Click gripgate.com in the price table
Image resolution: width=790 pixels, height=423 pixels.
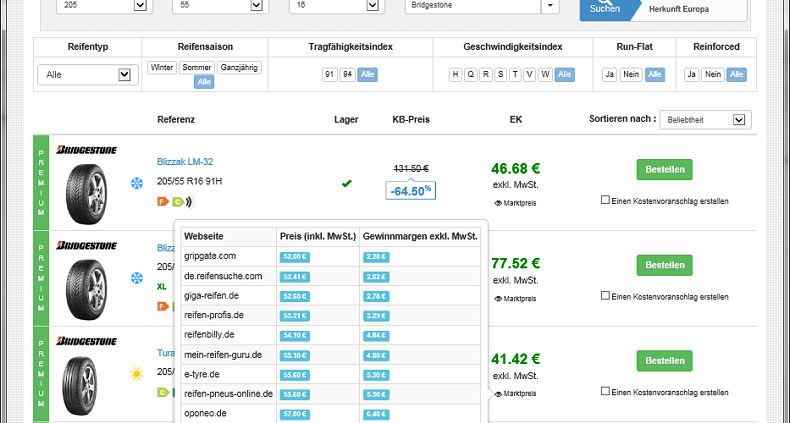click(x=210, y=256)
